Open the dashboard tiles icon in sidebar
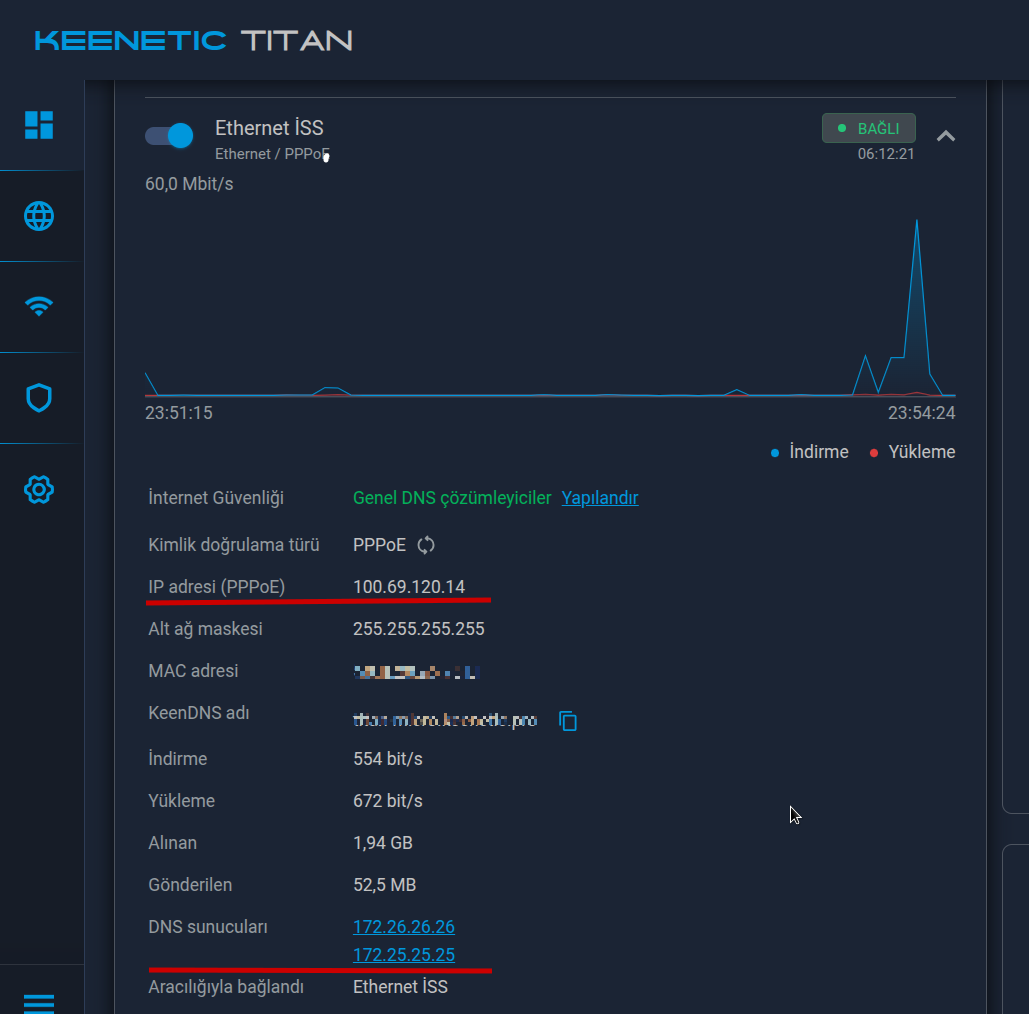This screenshot has width=1029, height=1014. (x=39, y=125)
